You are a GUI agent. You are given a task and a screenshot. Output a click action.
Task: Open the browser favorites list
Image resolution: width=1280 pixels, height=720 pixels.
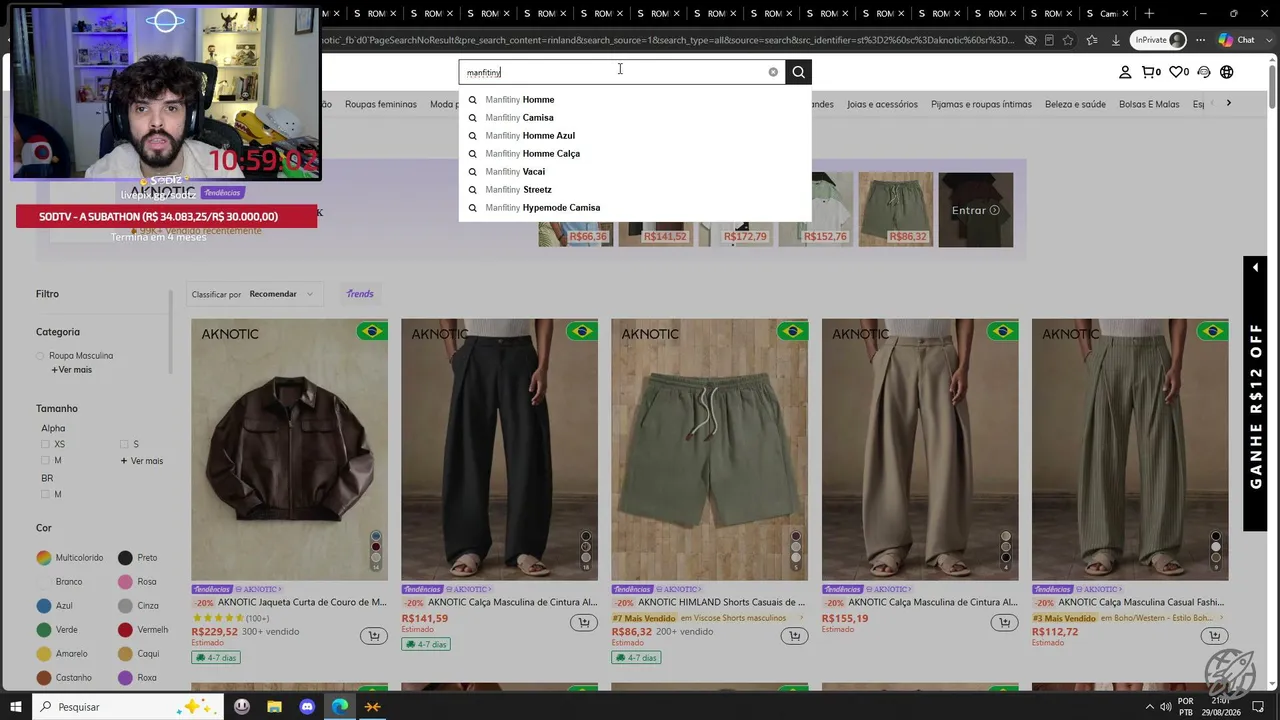tap(1092, 40)
